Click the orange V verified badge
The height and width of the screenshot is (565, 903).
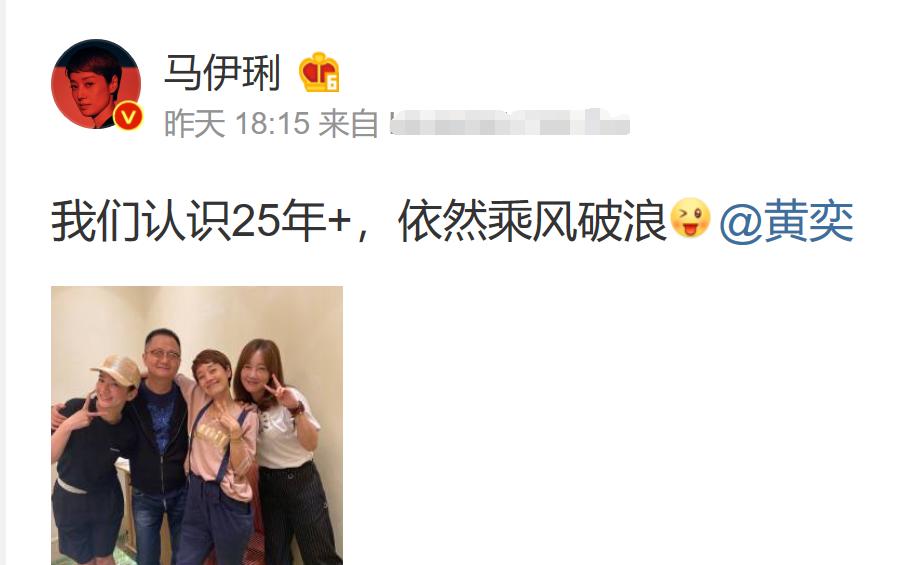tap(128, 116)
